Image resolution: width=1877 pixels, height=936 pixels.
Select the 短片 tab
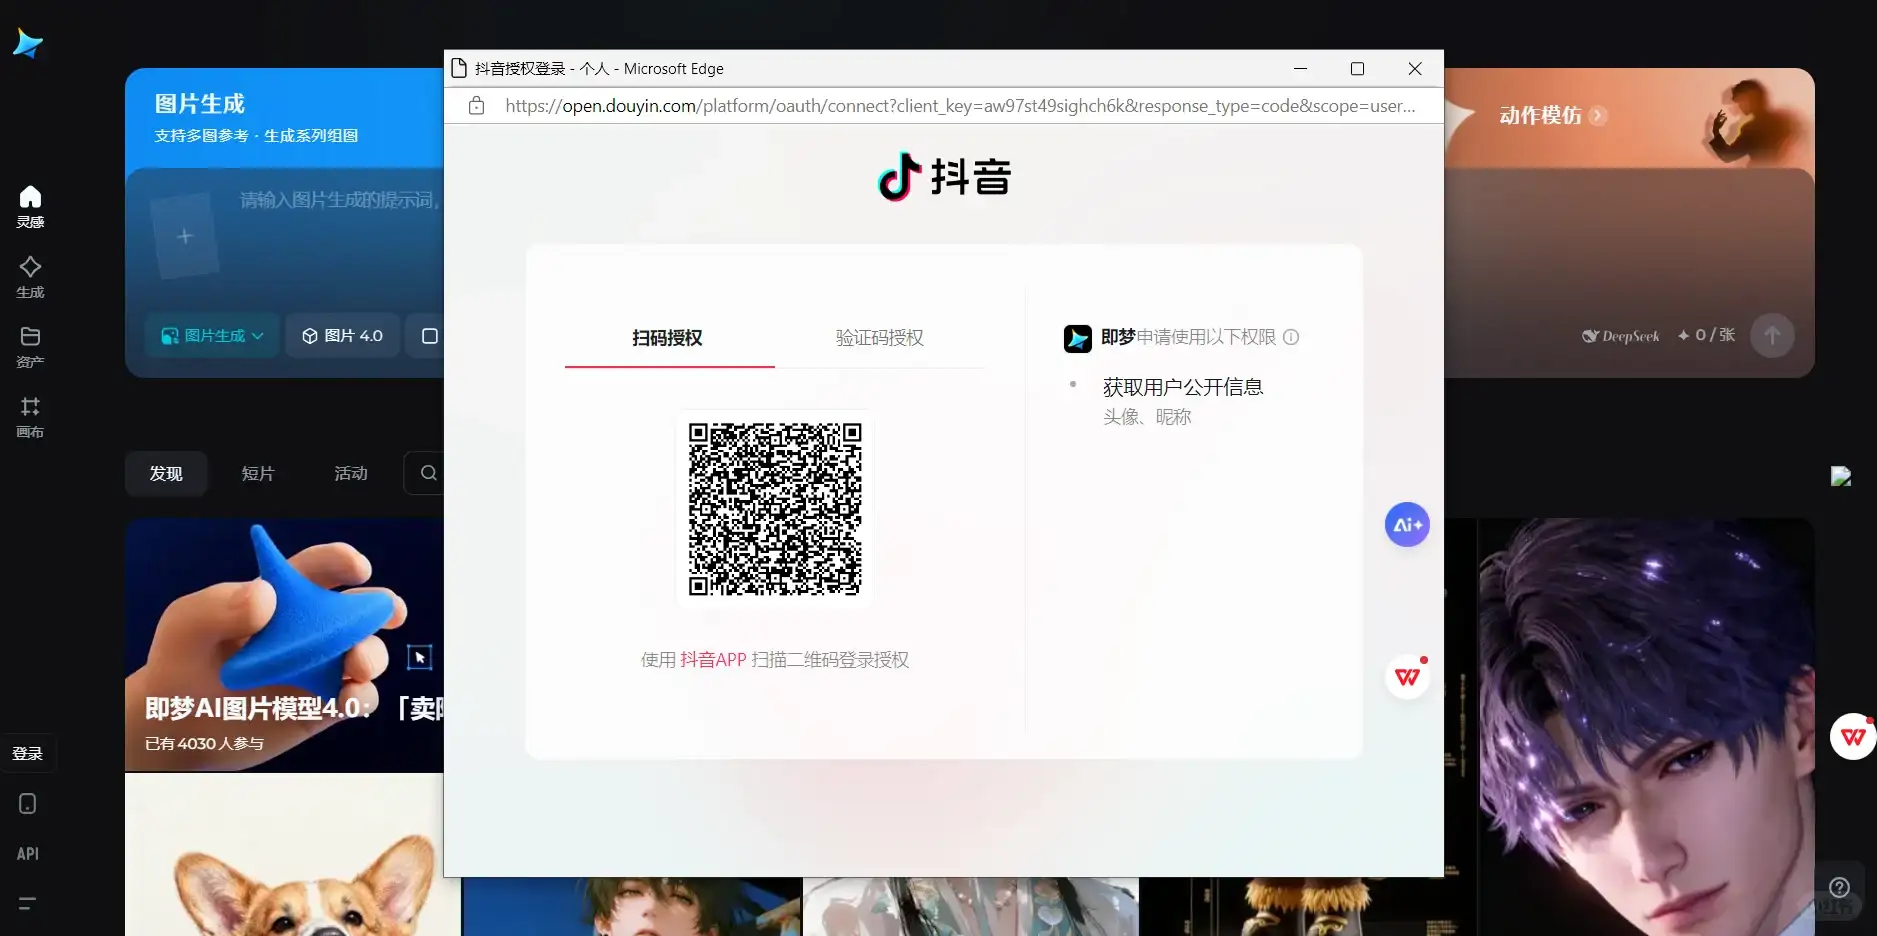(257, 473)
